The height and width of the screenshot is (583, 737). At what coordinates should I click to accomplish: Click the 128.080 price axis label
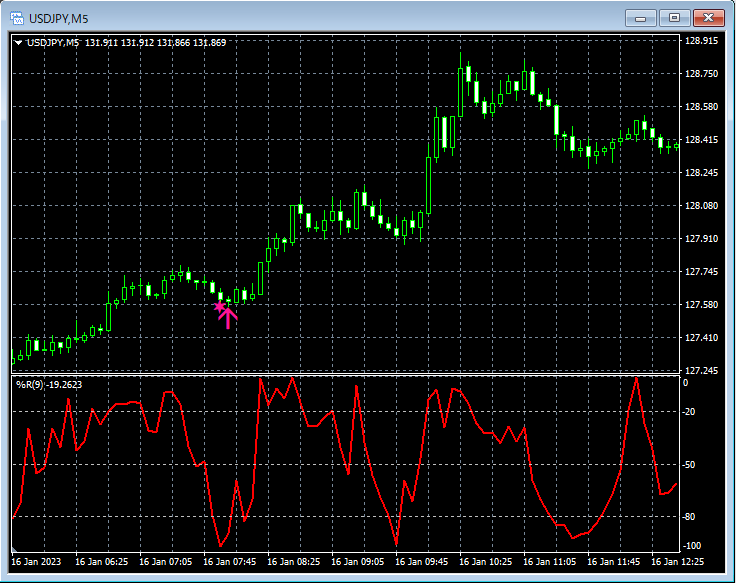pos(701,205)
